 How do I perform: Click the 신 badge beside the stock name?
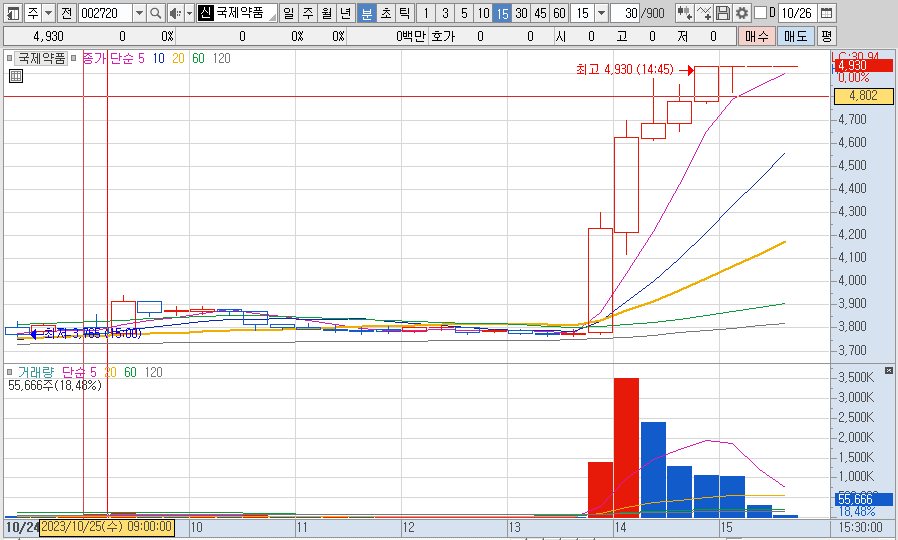coord(205,13)
